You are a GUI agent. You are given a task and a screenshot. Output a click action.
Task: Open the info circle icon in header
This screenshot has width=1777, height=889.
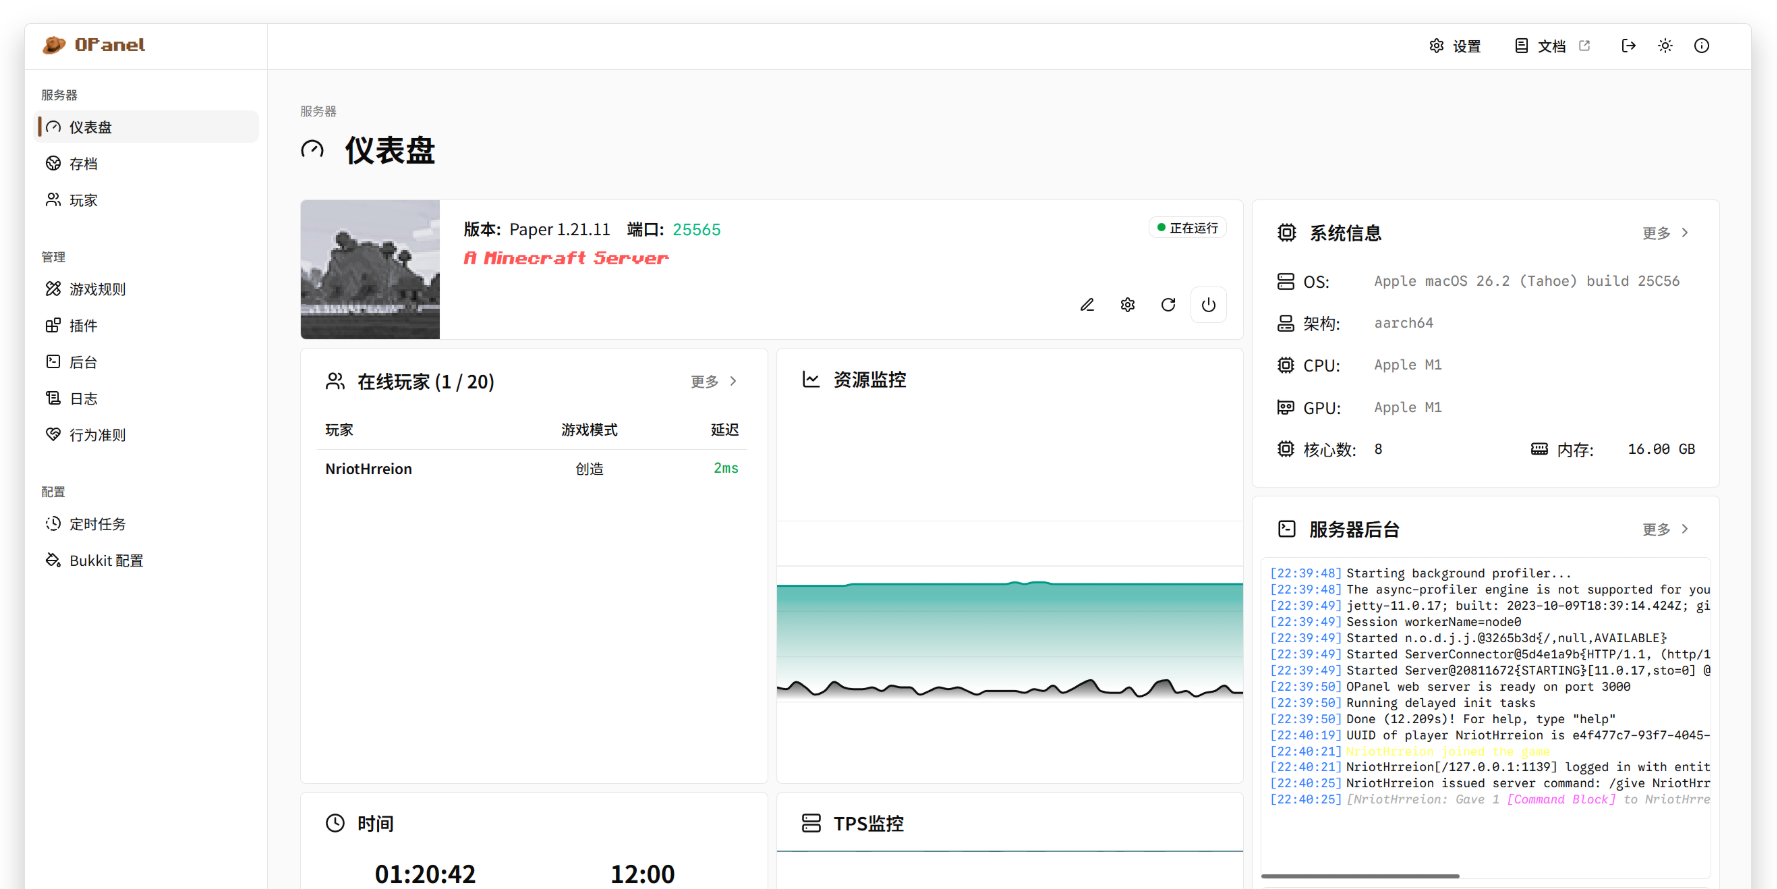(1702, 46)
